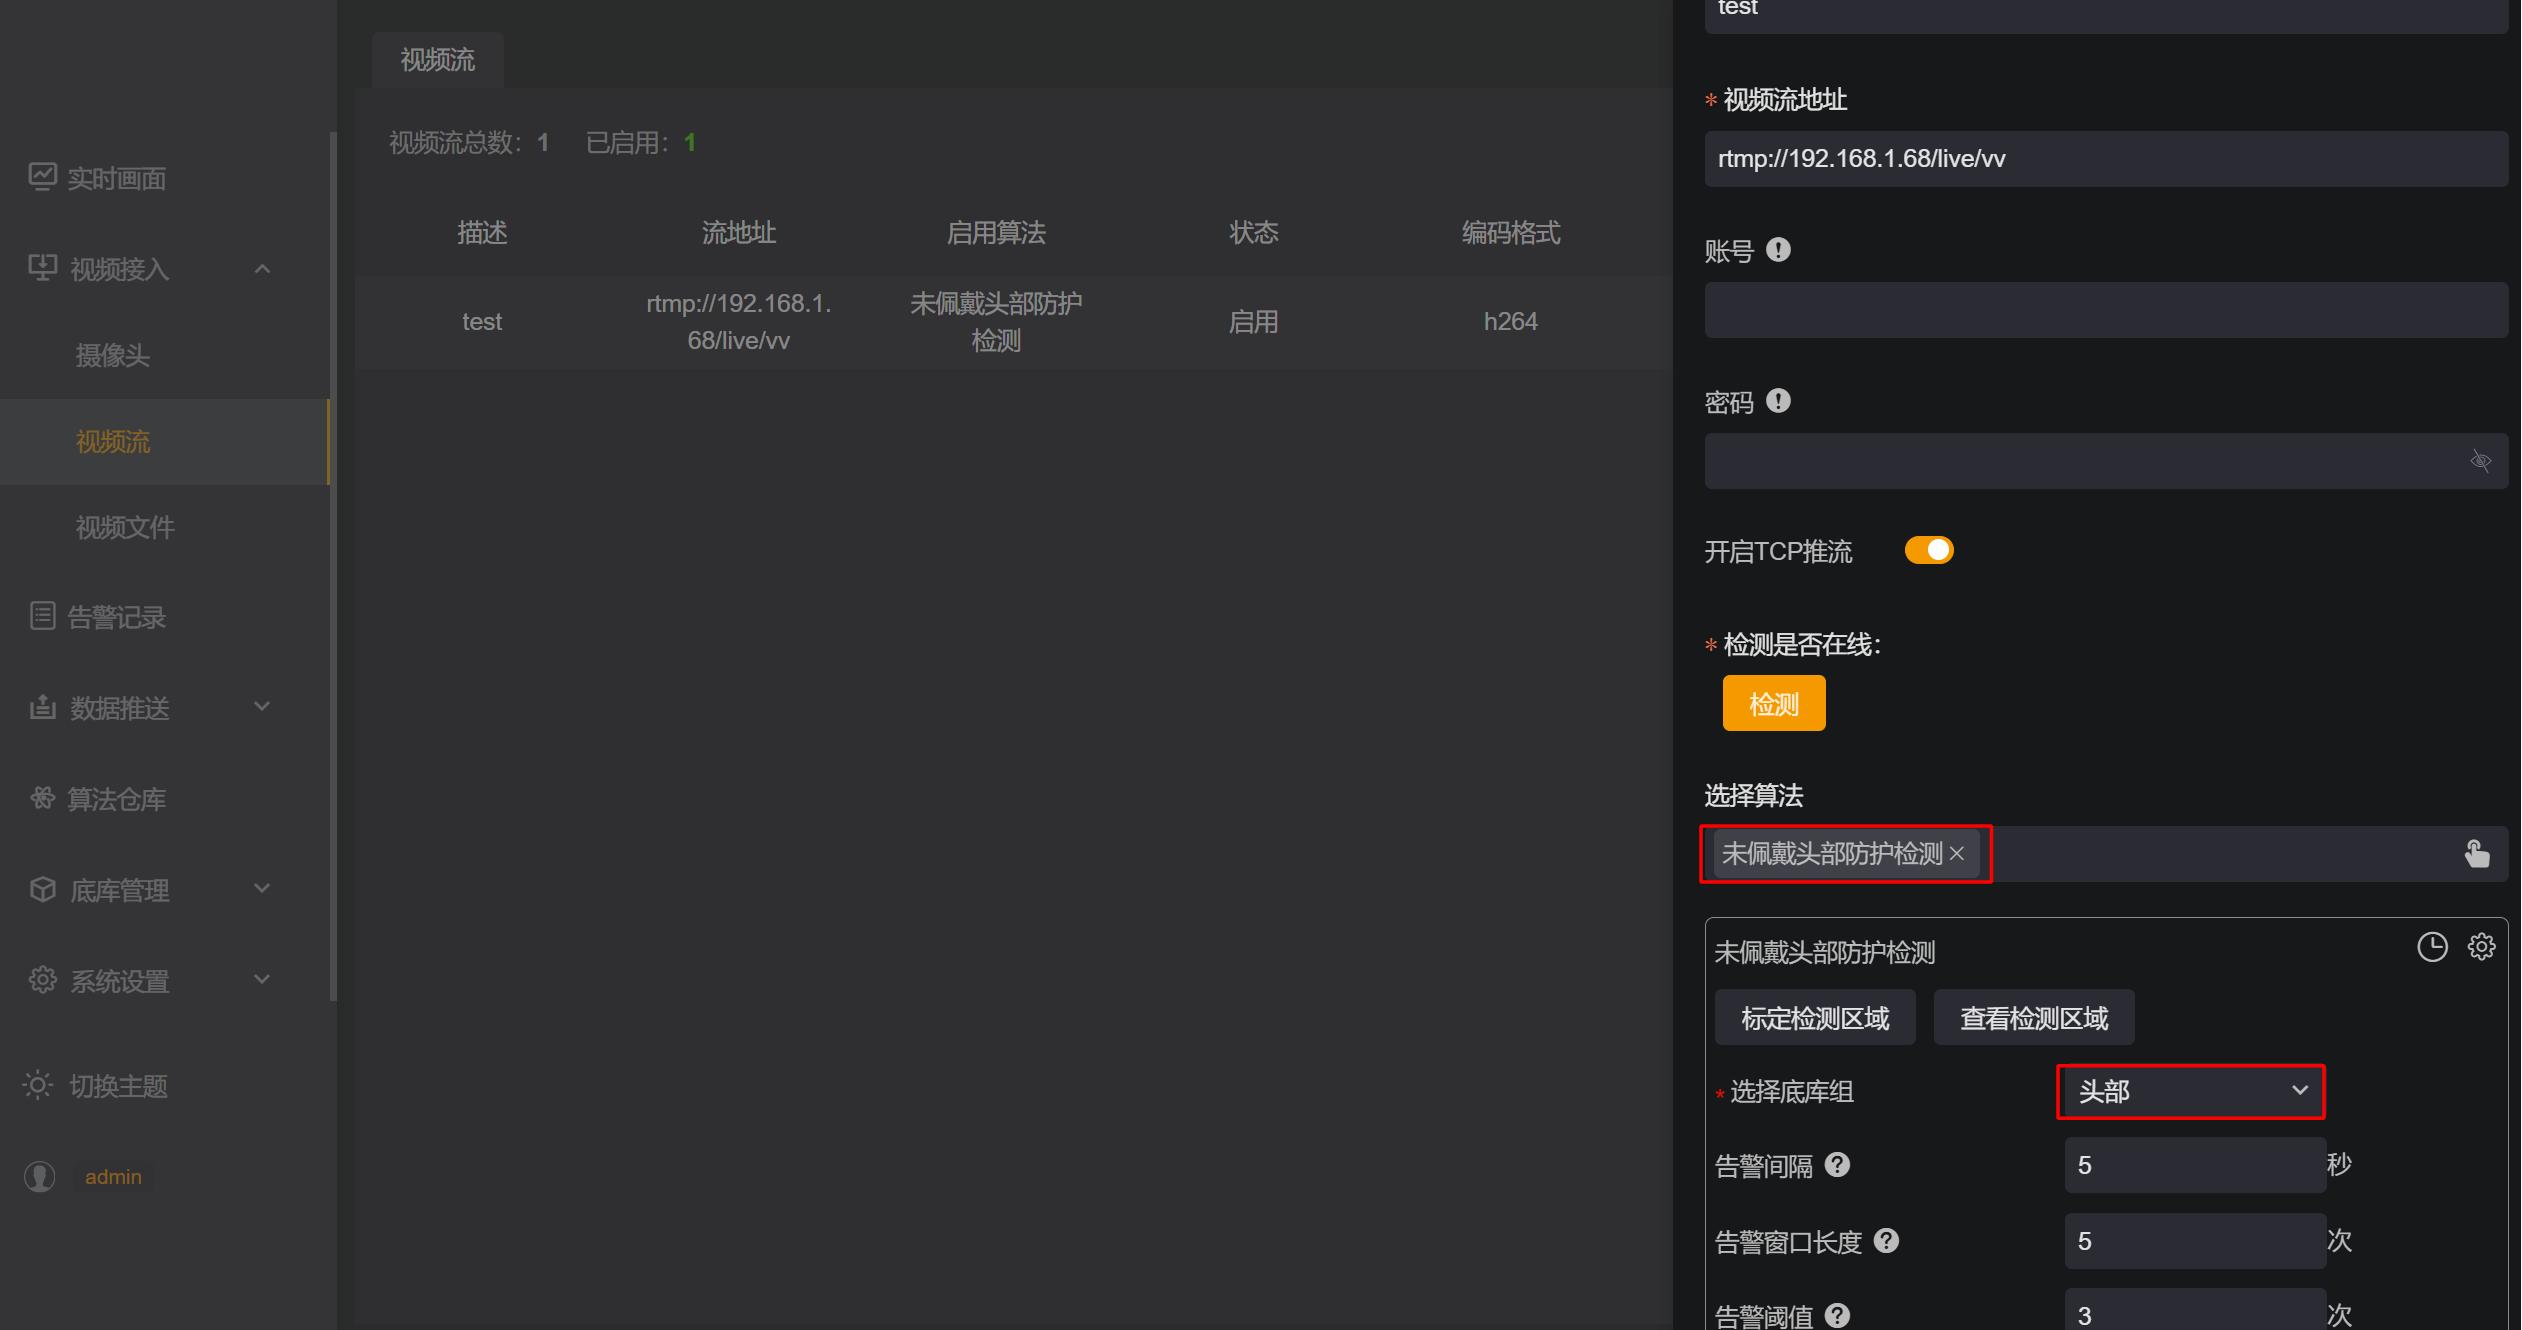2522x1330 pixels.
Task: Click 切换主题 to switch theme
Action: pos(117,1086)
